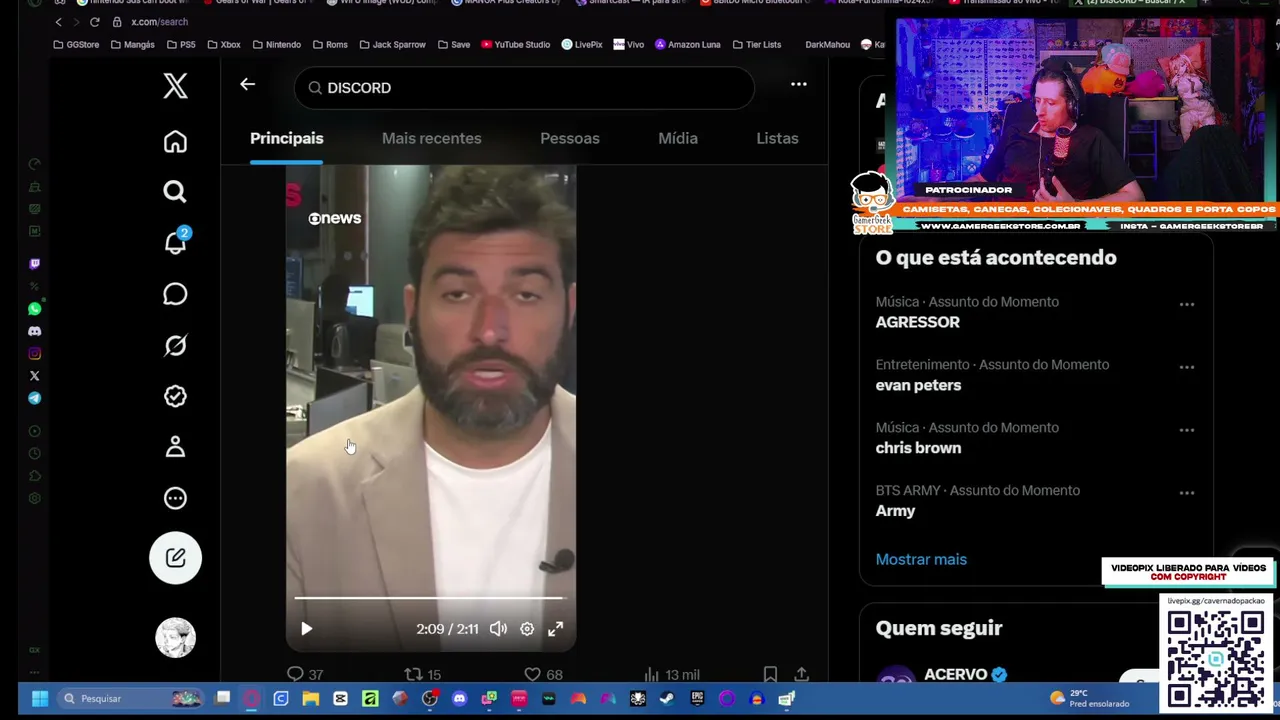Open the More circle menu in sidebar
Image resolution: width=1280 pixels, height=720 pixels.
[175, 498]
